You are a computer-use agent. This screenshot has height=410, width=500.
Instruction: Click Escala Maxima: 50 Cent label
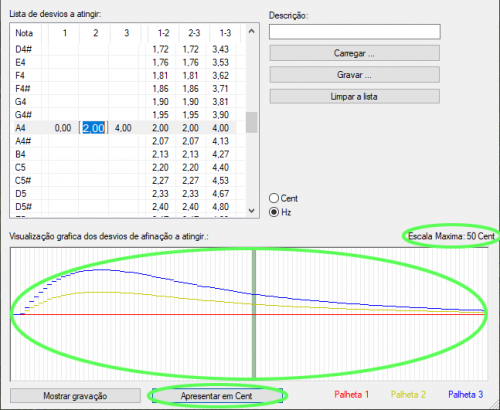coord(451,236)
